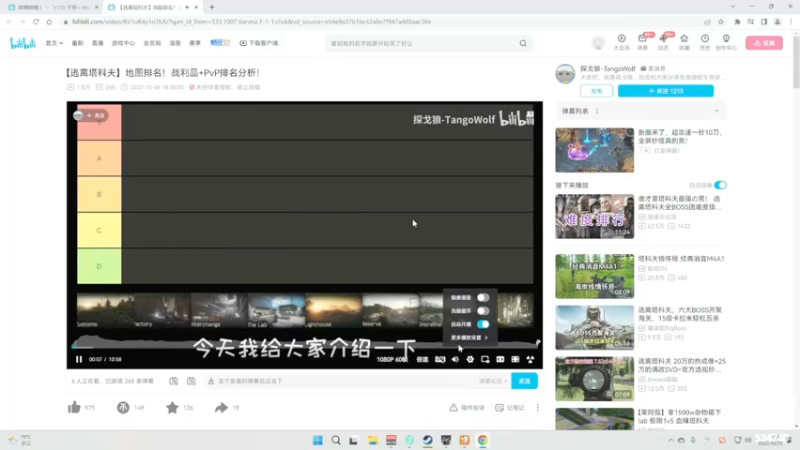
Task: Open the 直播 nav item
Action: tap(97, 43)
